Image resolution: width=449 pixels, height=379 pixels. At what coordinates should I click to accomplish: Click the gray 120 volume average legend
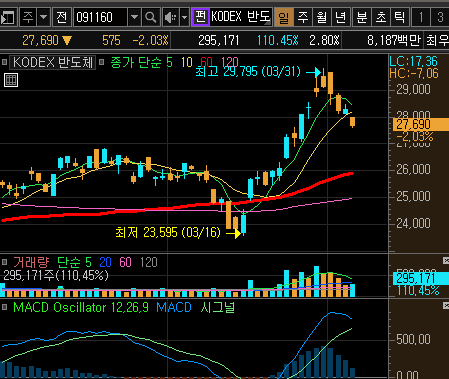click(149, 263)
